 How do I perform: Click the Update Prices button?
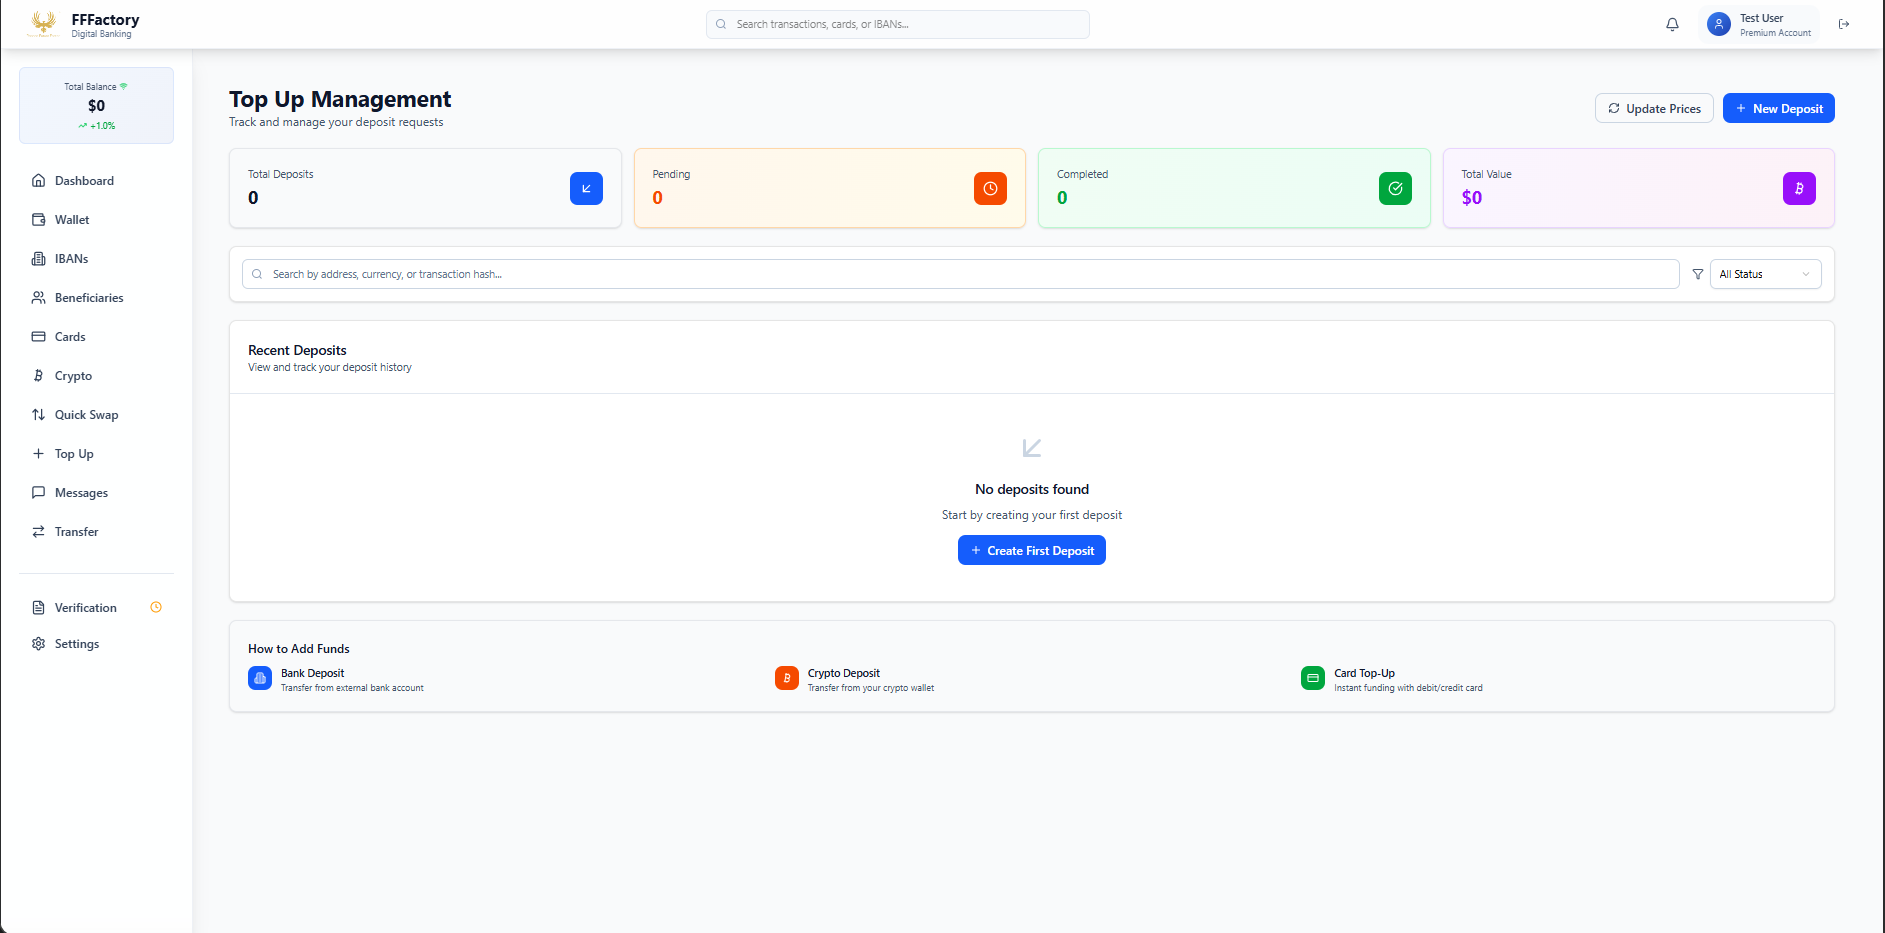(1654, 108)
